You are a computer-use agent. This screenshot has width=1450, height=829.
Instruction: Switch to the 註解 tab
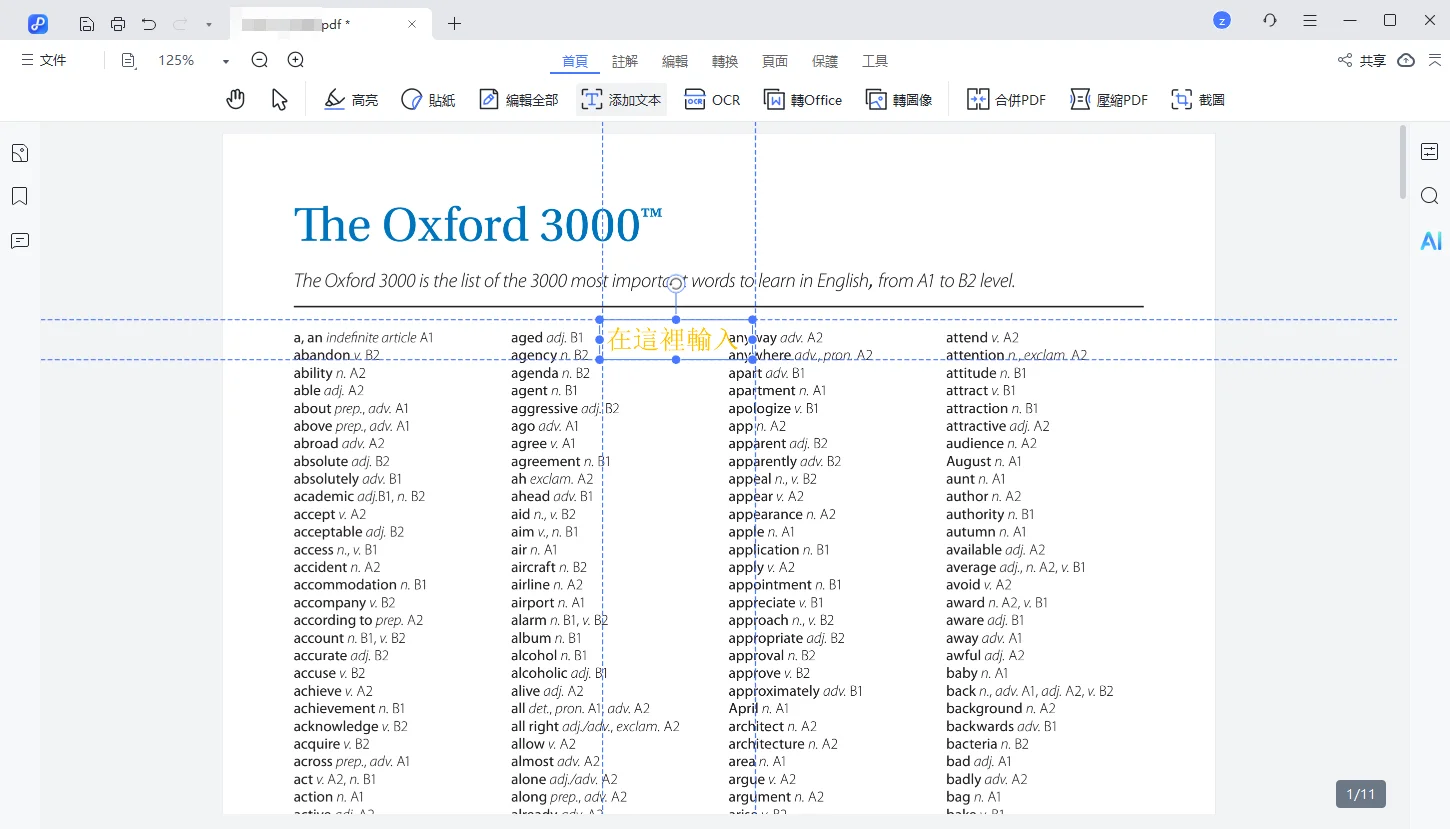[625, 61]
